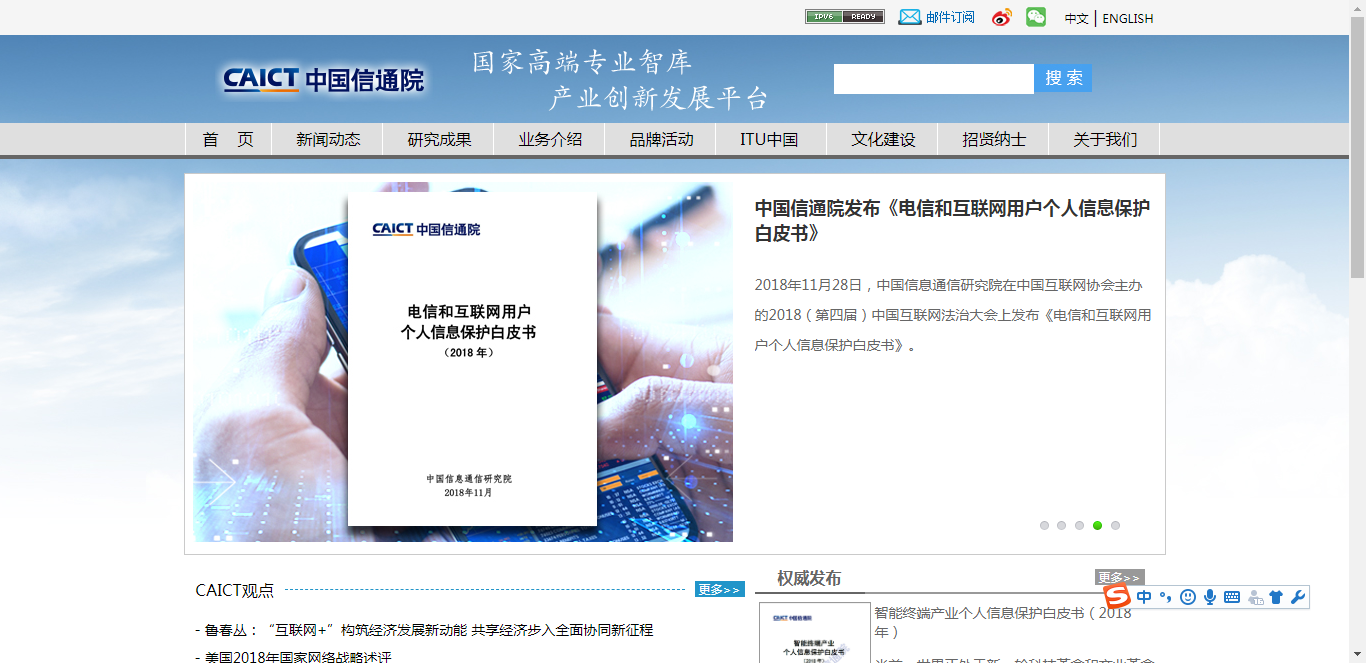Viewport: 1366px width, 663px height.
Task: Click scrollbar up arrow at top
Action: 1357,8
